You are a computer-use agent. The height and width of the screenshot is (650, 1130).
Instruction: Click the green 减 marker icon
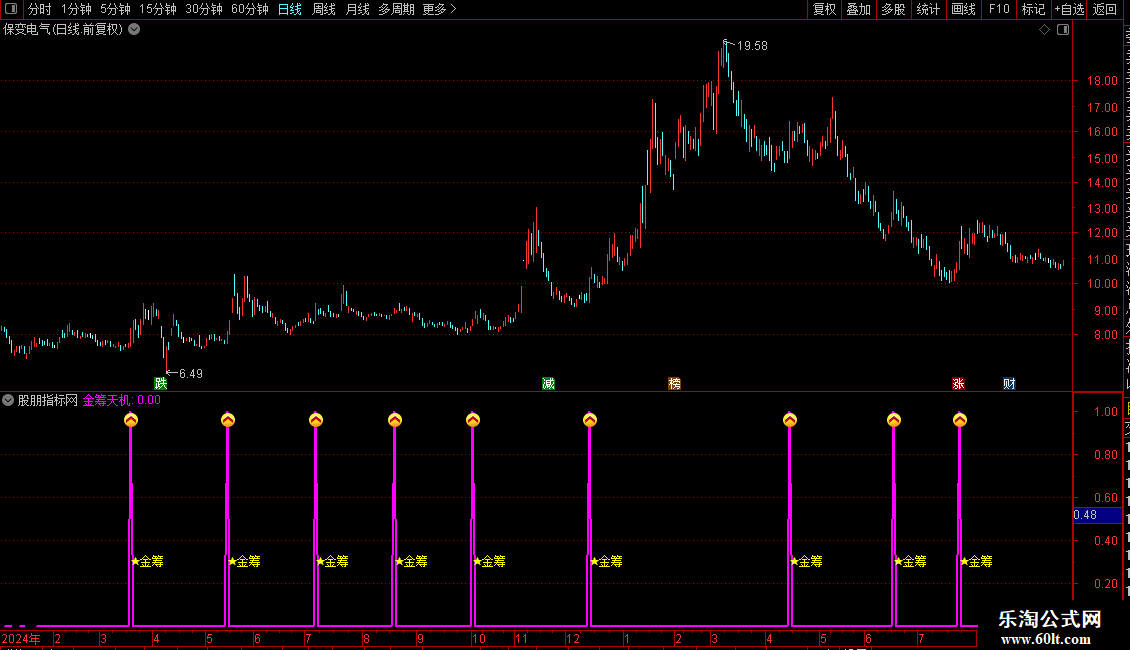[x=548, y=383]
